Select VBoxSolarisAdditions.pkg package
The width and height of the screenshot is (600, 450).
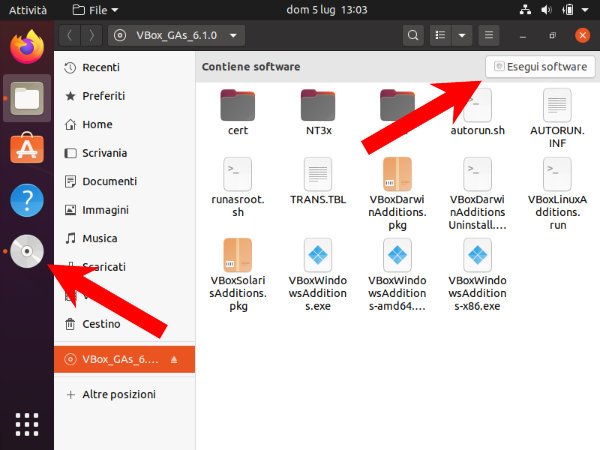tap(238, 275)
